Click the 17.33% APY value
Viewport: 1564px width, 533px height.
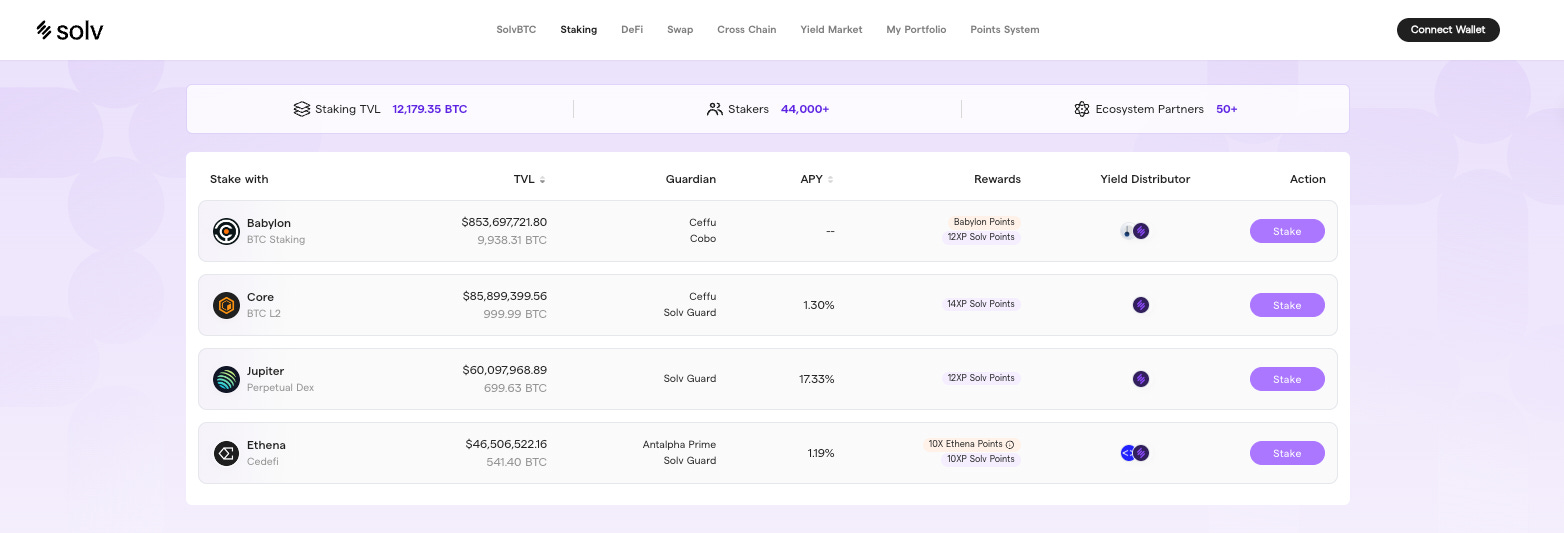[816, 379]
